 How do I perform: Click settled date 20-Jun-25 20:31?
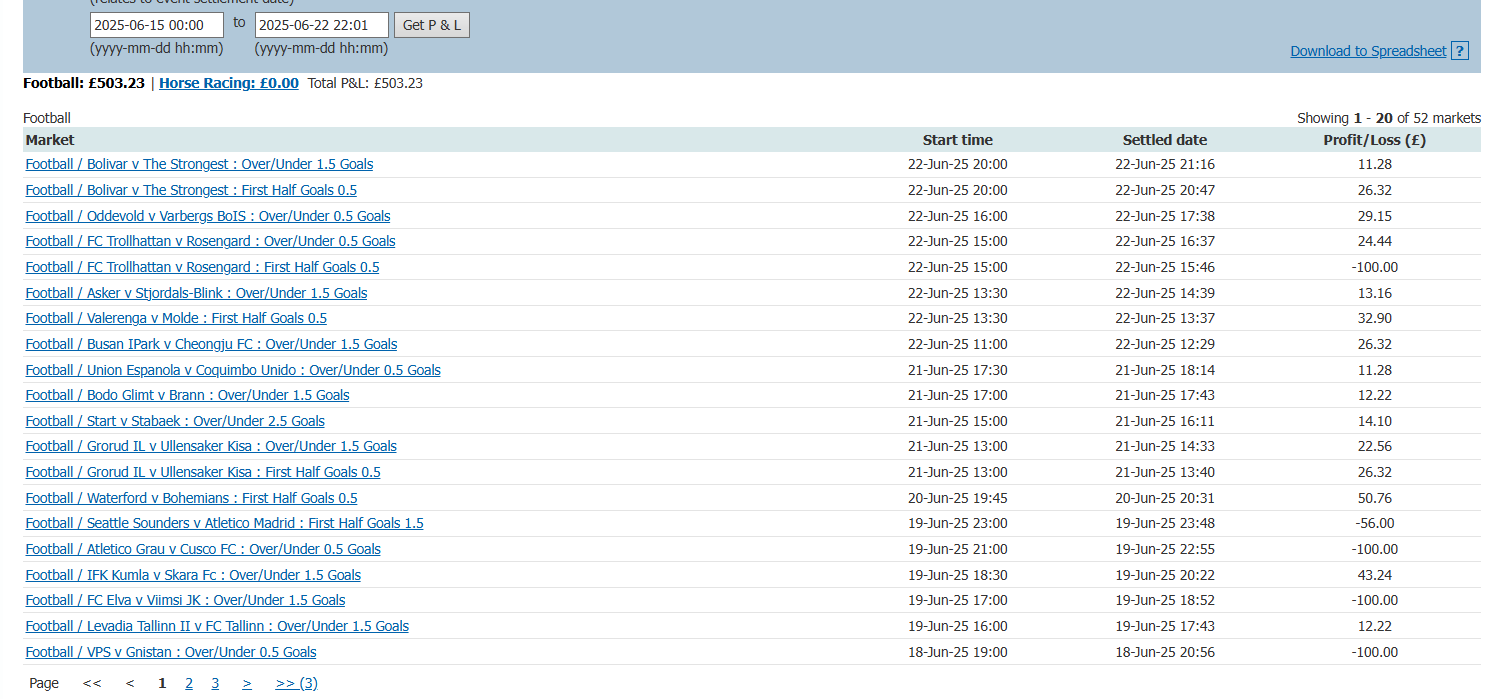pos(1165,498)
